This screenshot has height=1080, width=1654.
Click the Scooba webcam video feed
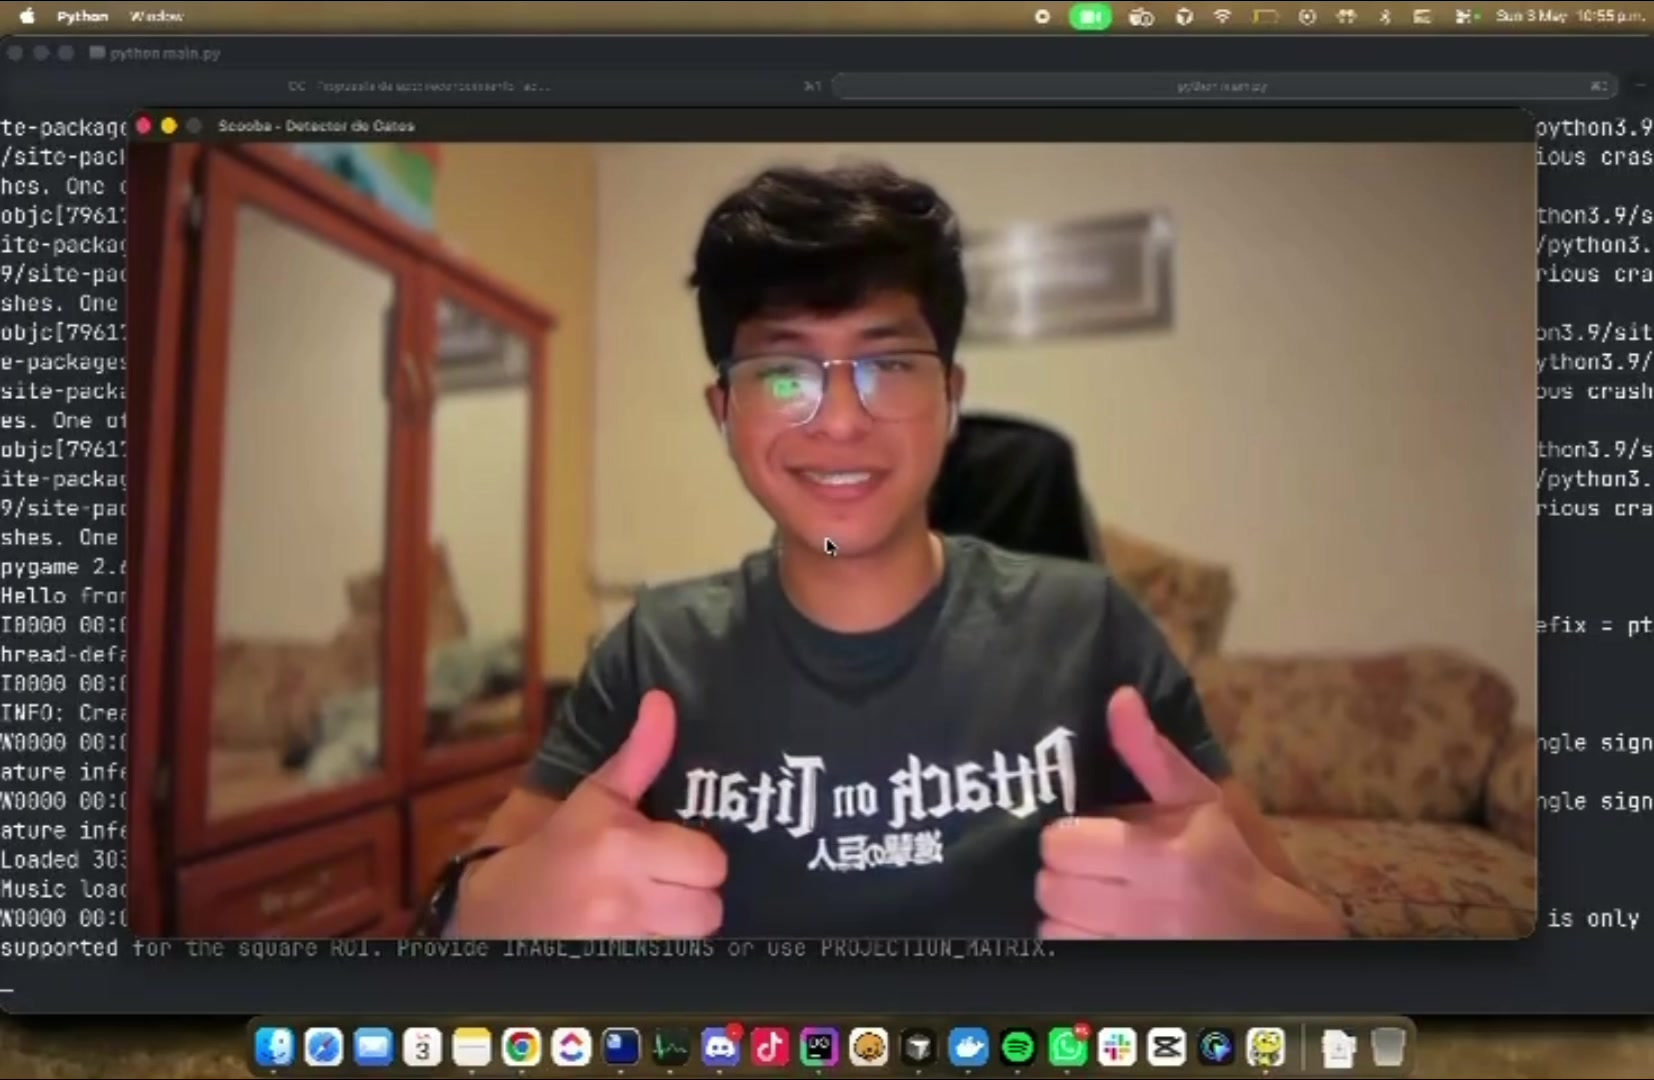pos(832,540)
